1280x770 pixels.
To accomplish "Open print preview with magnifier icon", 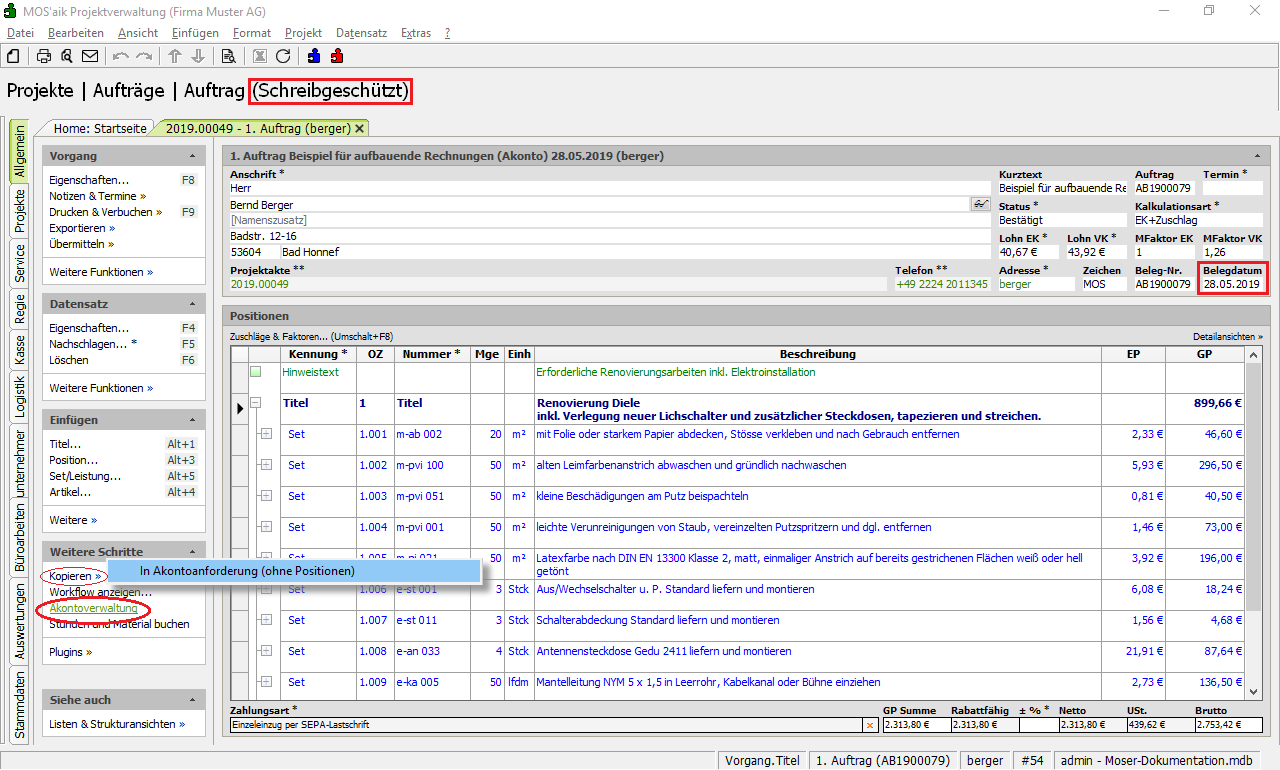I will (67, 56).
